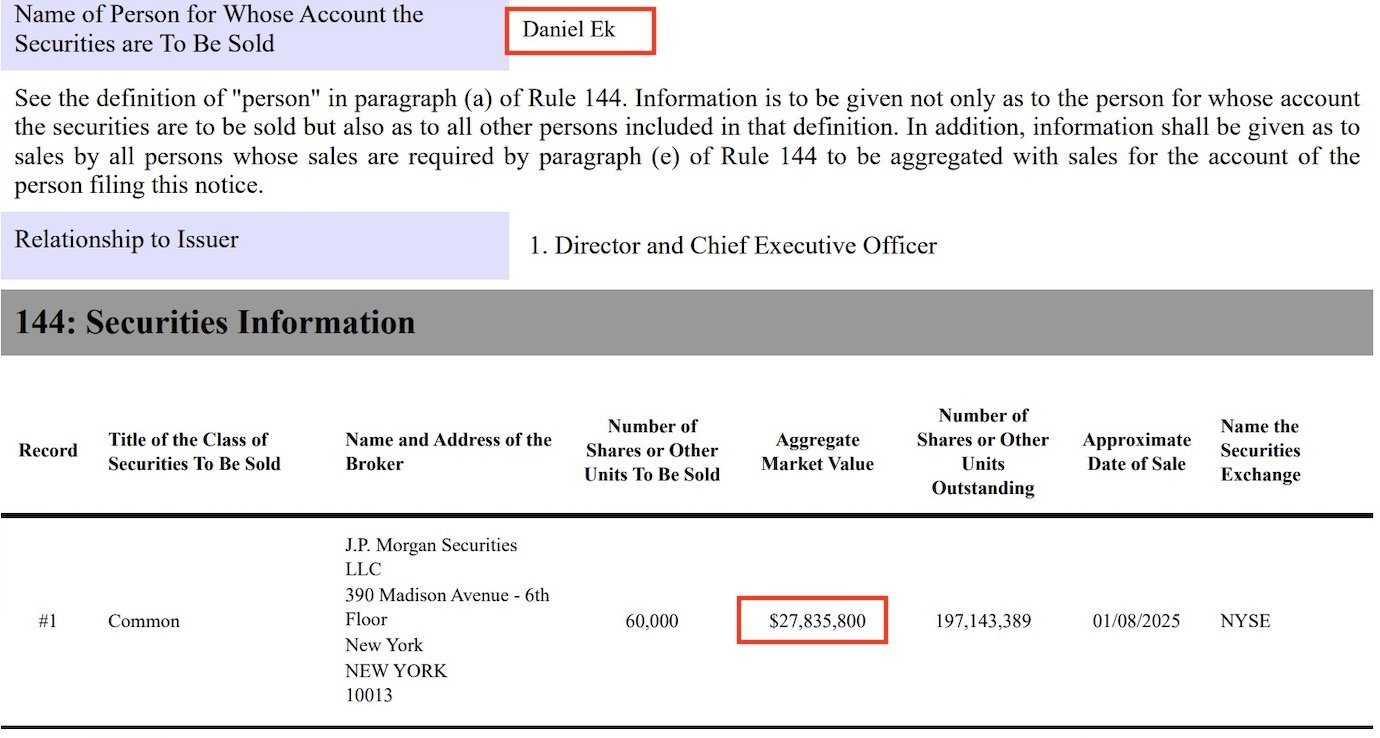Select the 60,000 shares to be sold value
Viewport: 1380px width, 738px height.
pos(652,621)
